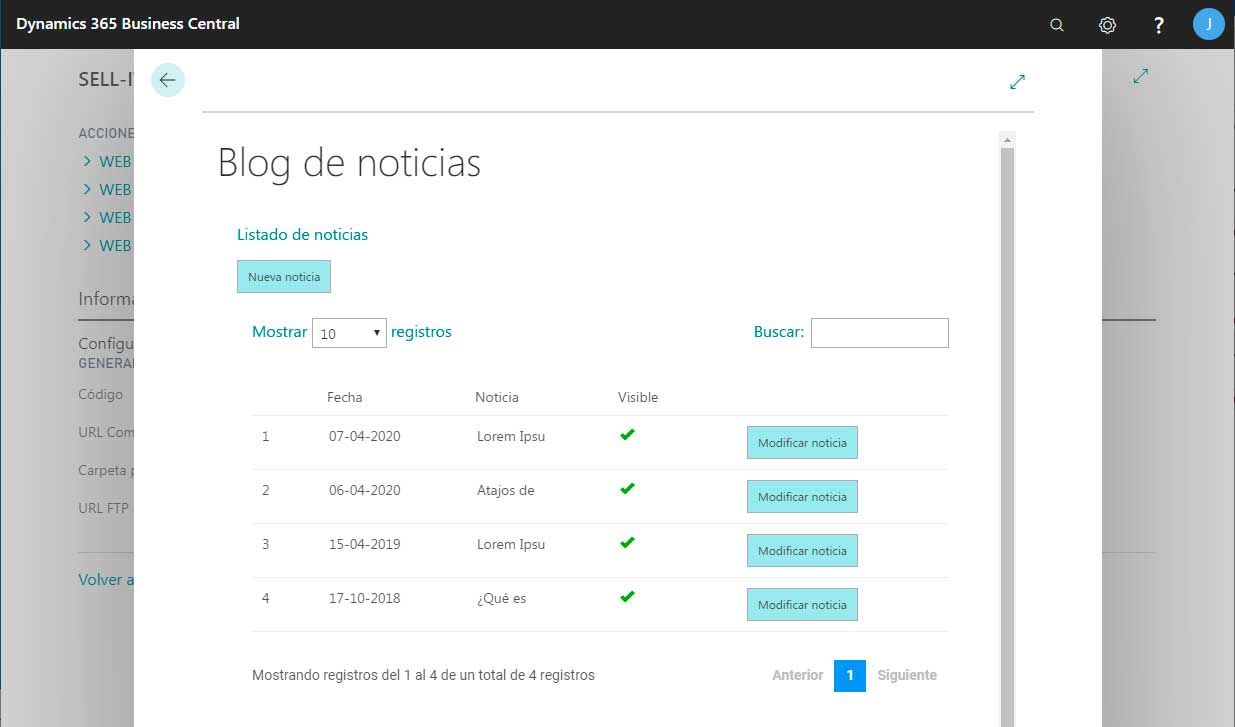Select the date cell 06-04-2020
The width and height of the screenshot is (1235, 727).
365,490
